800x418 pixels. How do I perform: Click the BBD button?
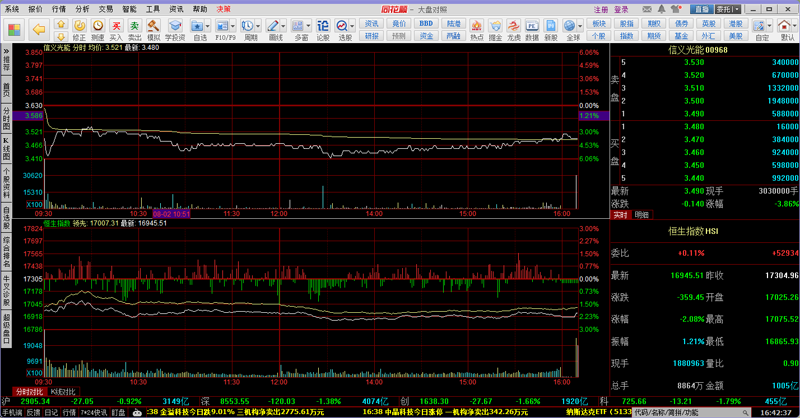click(426, 23)
